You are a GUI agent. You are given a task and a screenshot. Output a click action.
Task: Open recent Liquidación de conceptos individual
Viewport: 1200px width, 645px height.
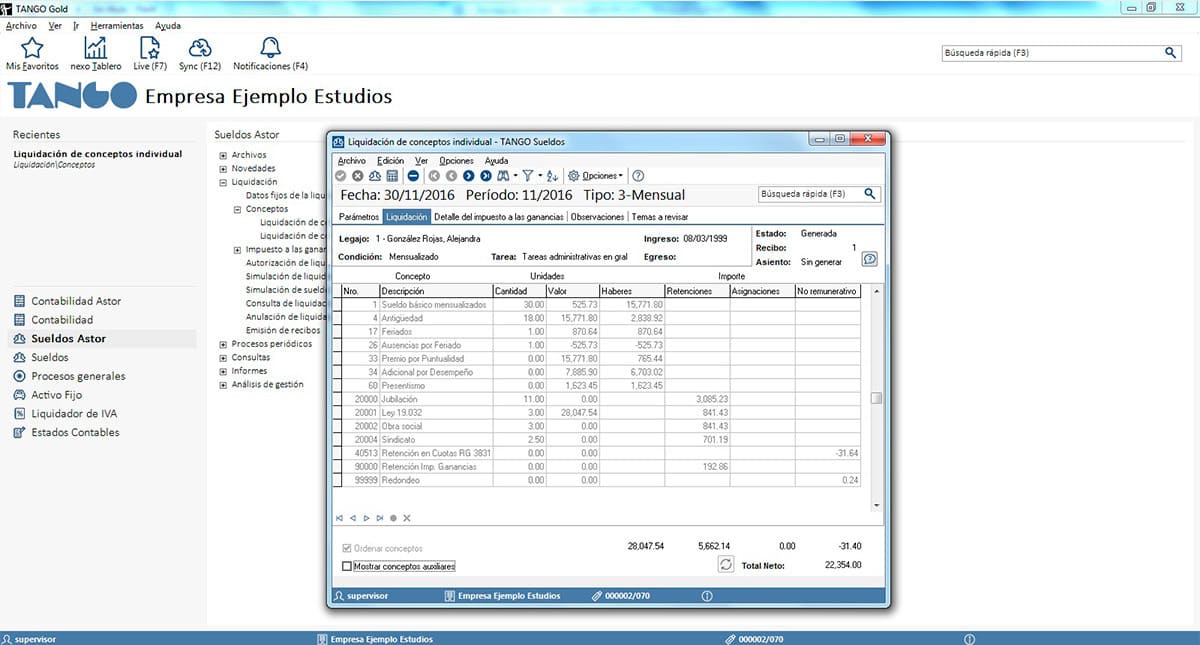[x=98, y=154]
